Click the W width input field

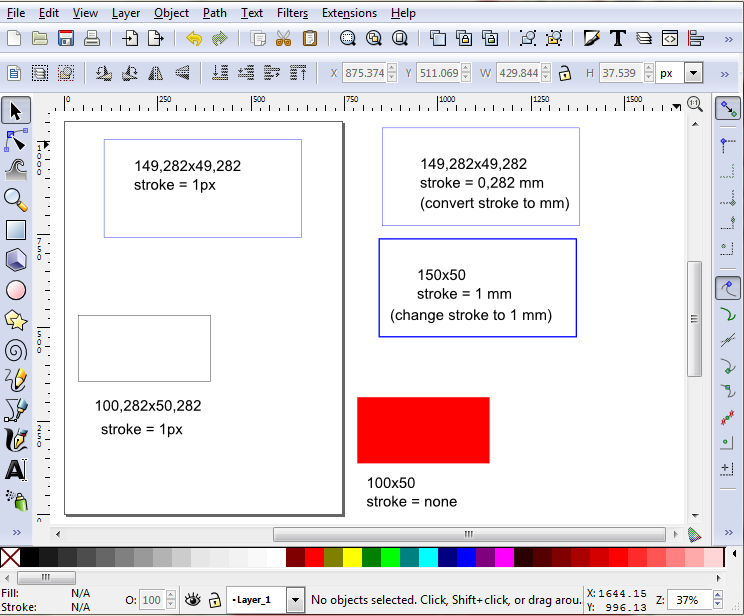click(x=517, y=73)
